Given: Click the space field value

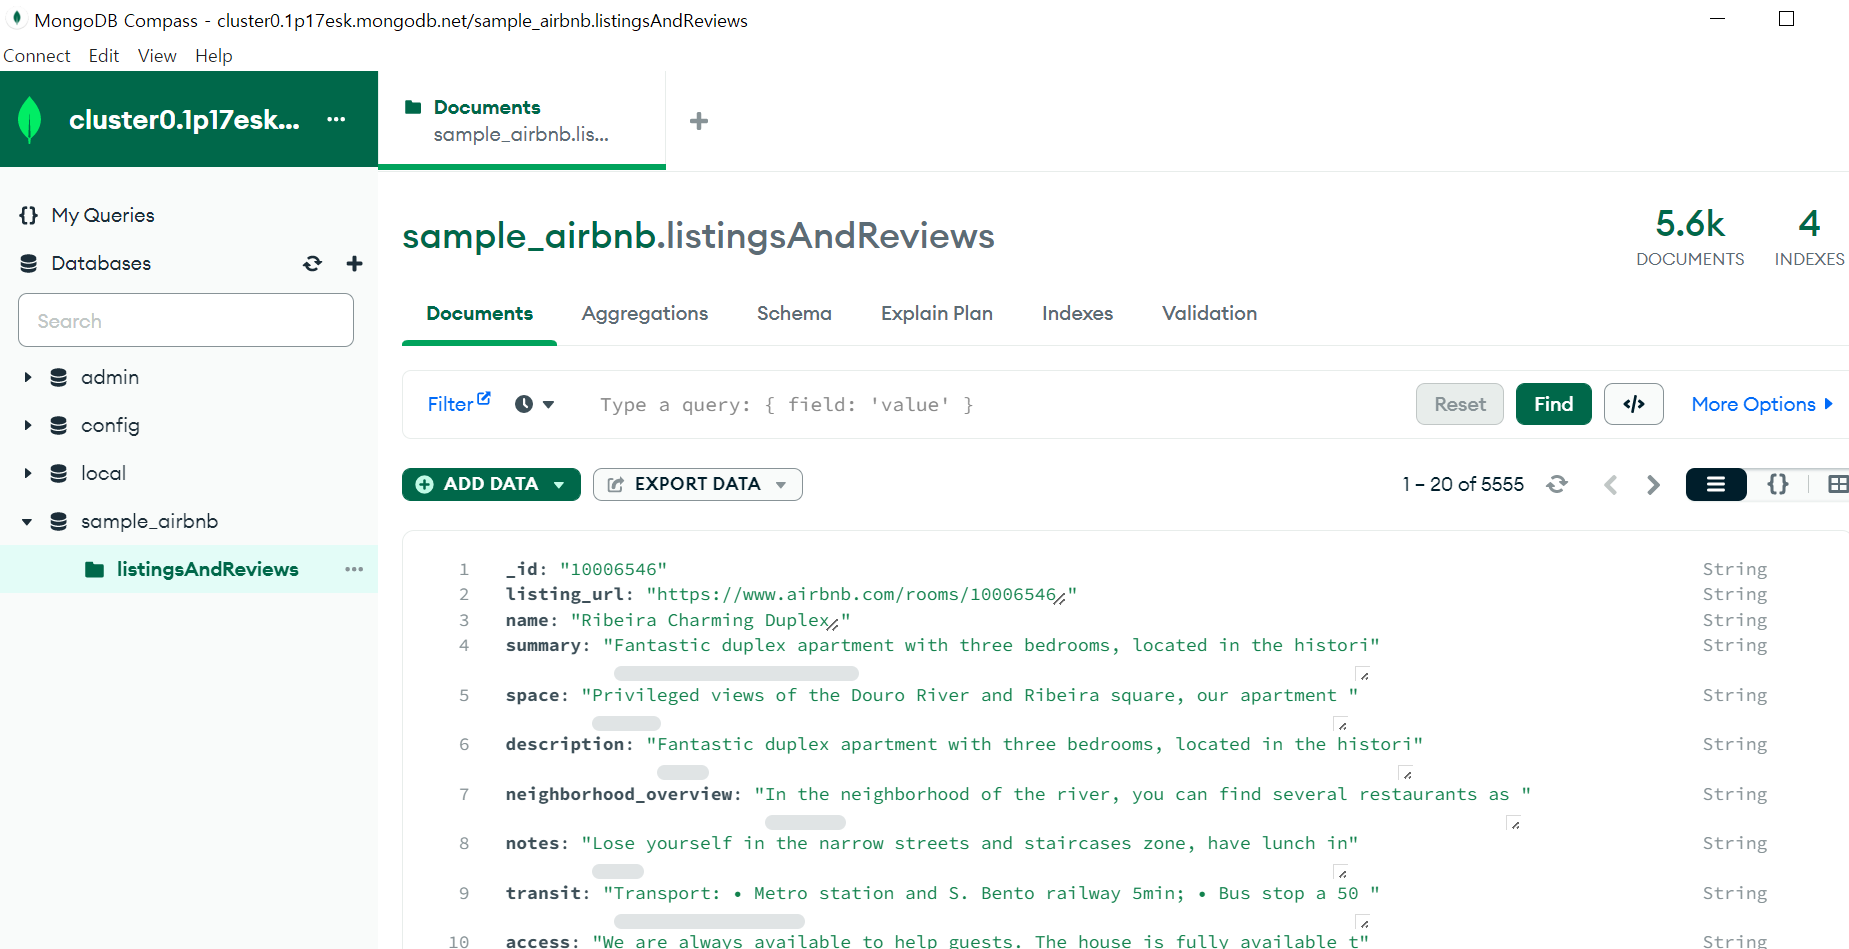Looking at the screenshot, I should click(969, 695).
